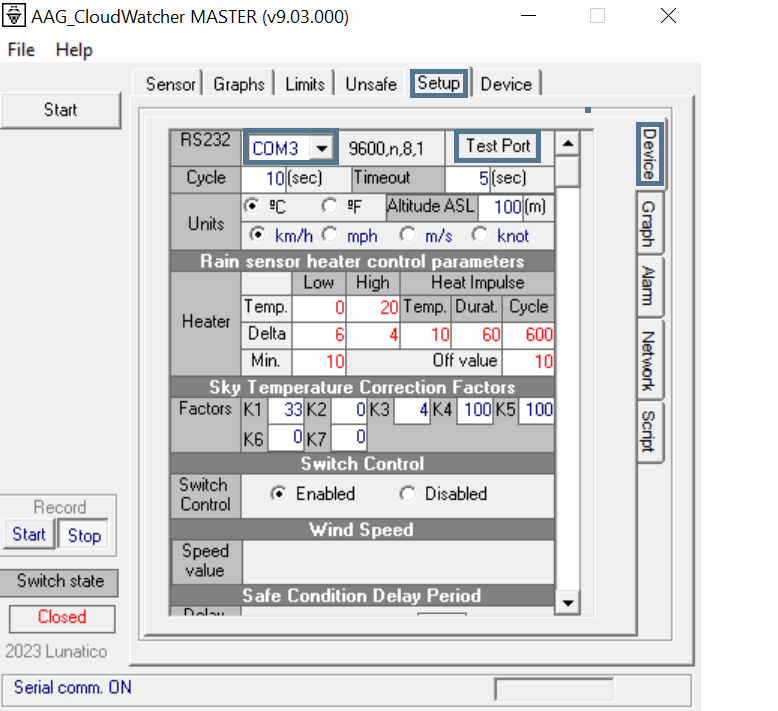Select km/h wind speed unit
778x711 pixels.
[x=258, y=234]
